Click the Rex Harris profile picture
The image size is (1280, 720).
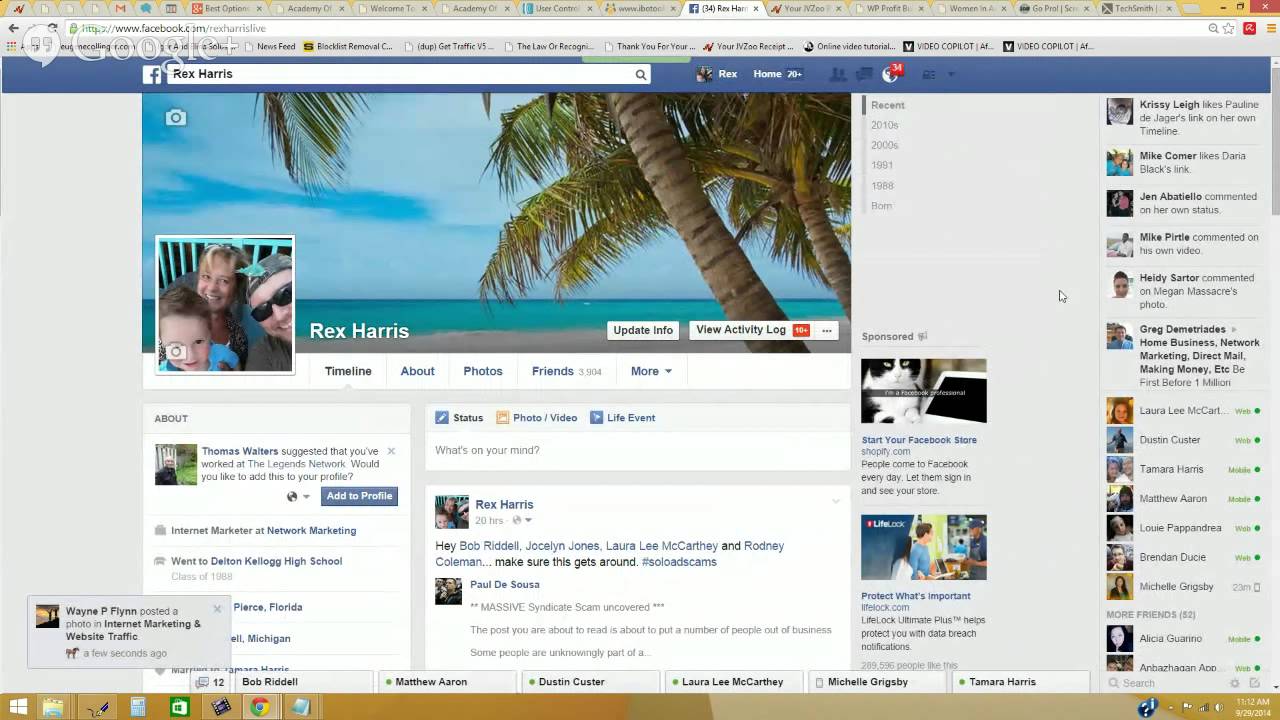(225, 305)
